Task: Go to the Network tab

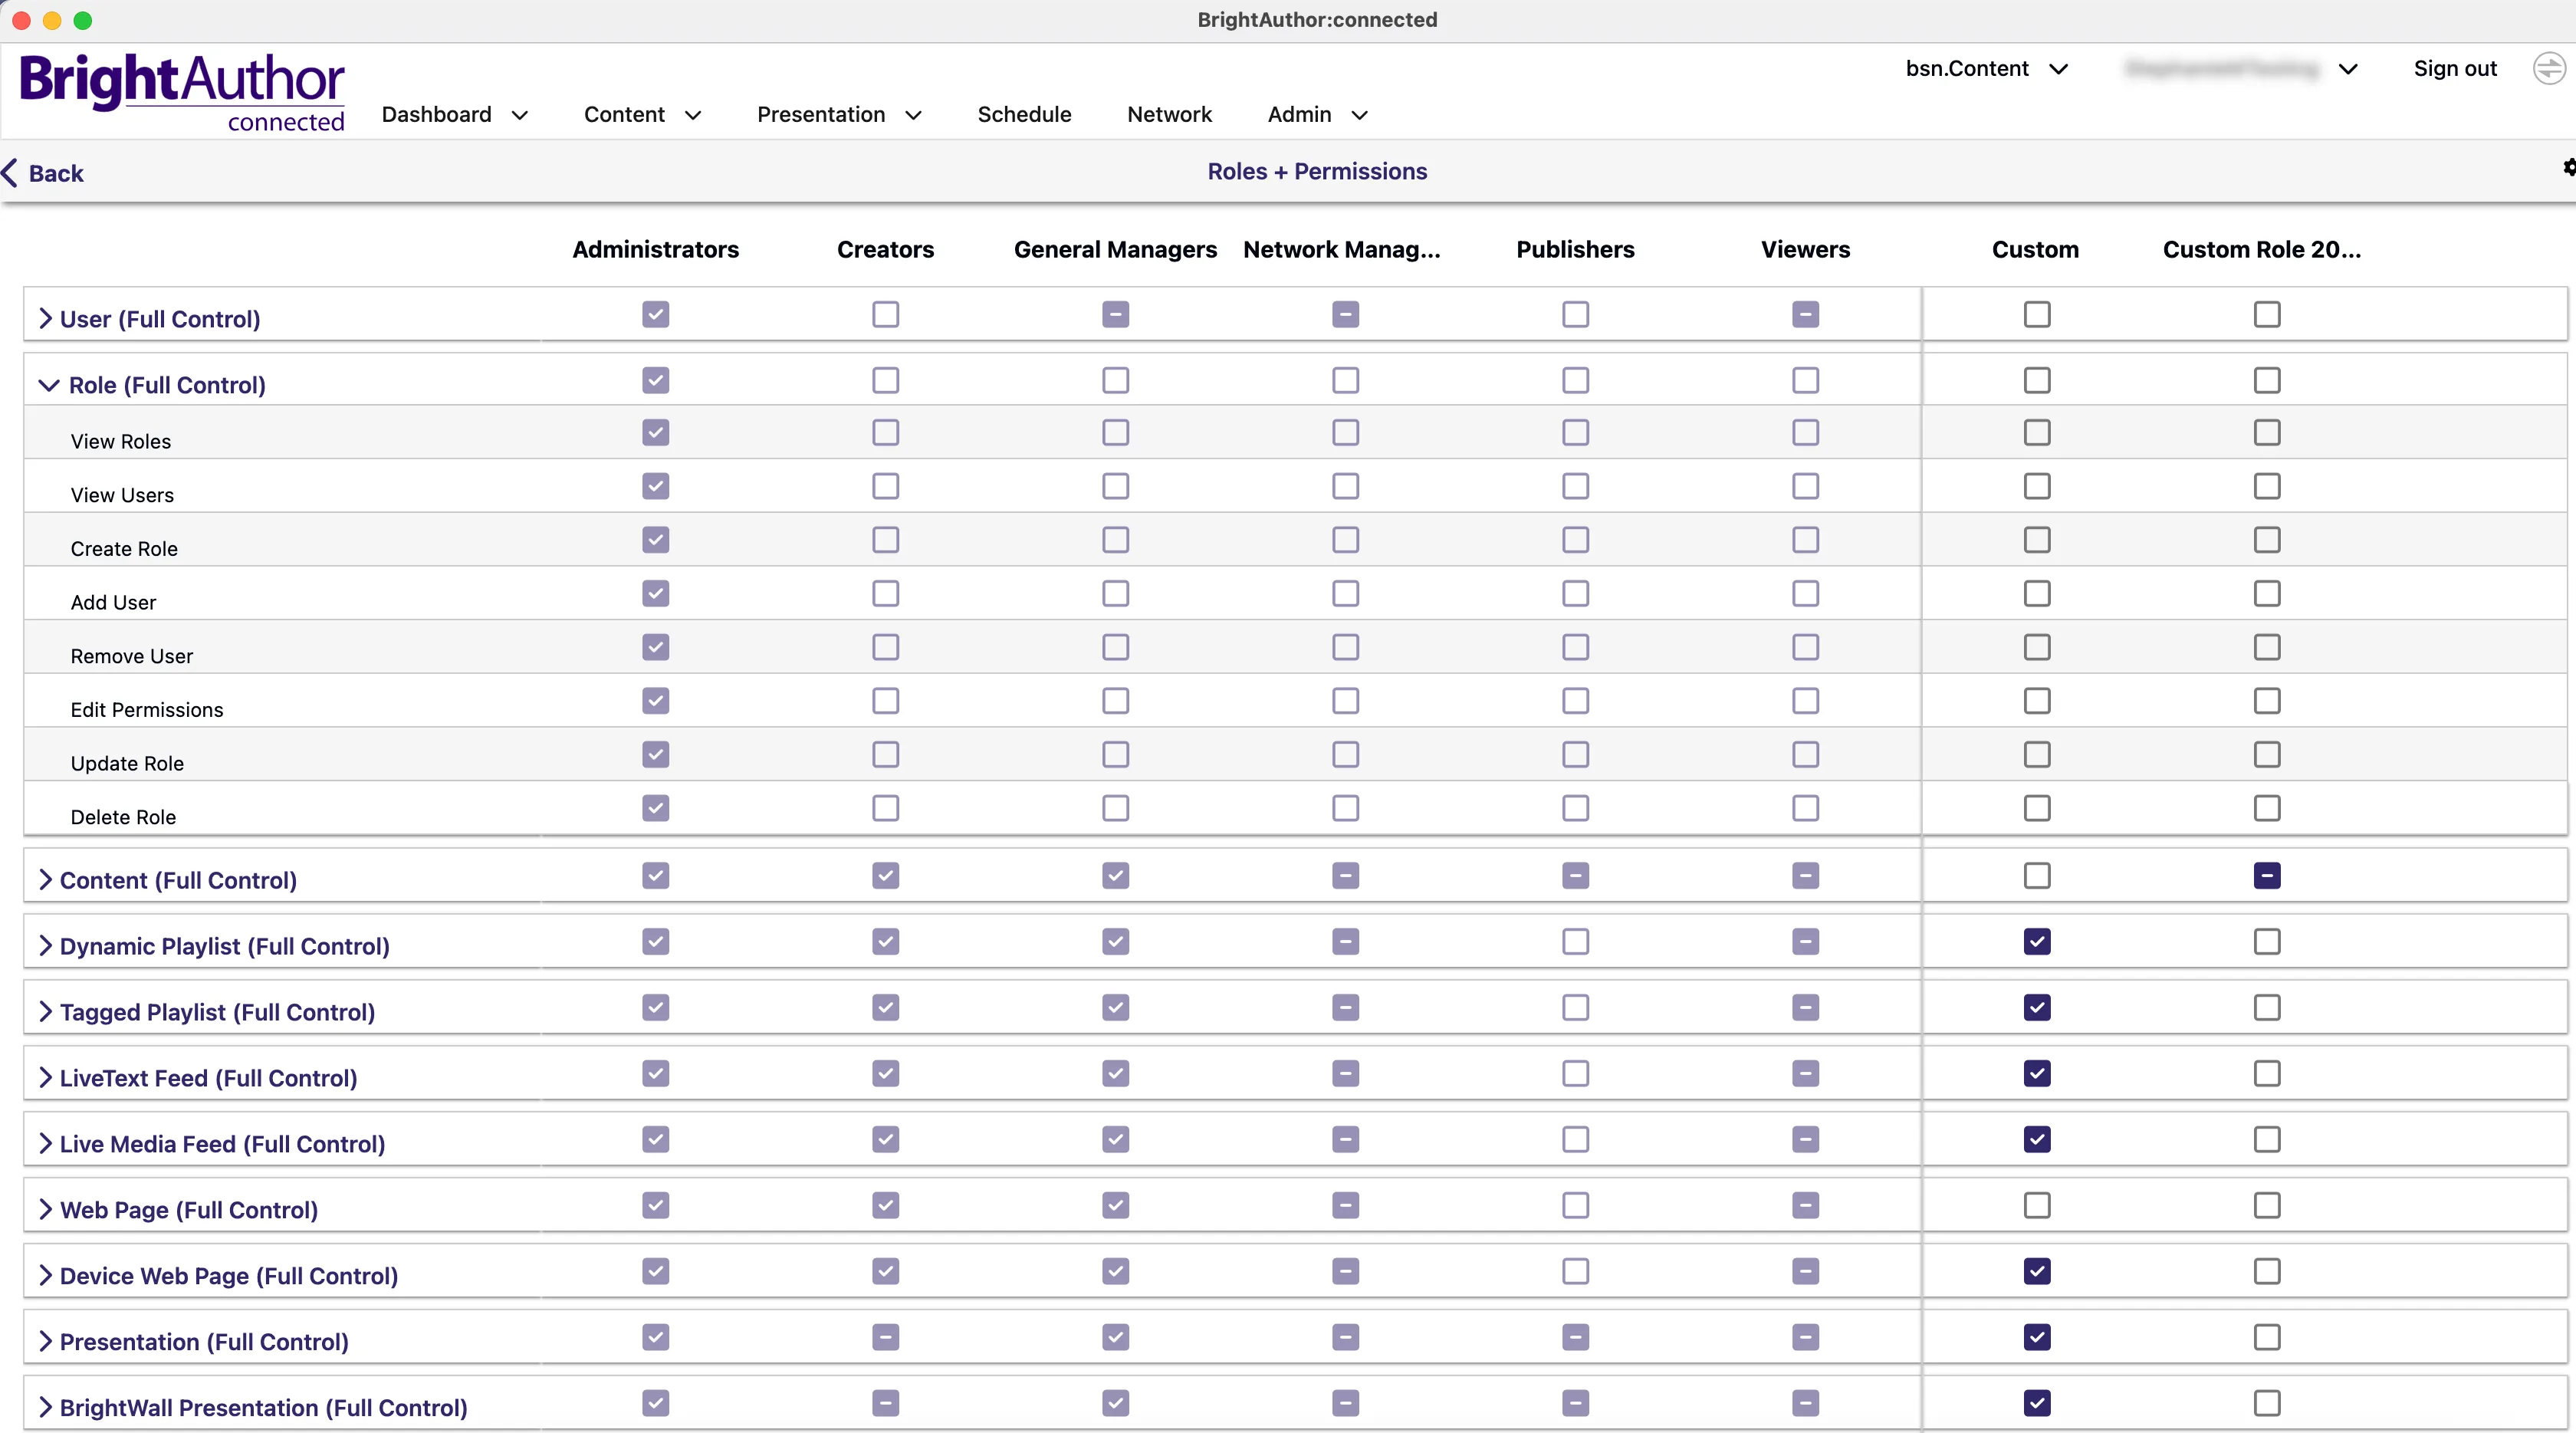Action: click(1169, 115)
